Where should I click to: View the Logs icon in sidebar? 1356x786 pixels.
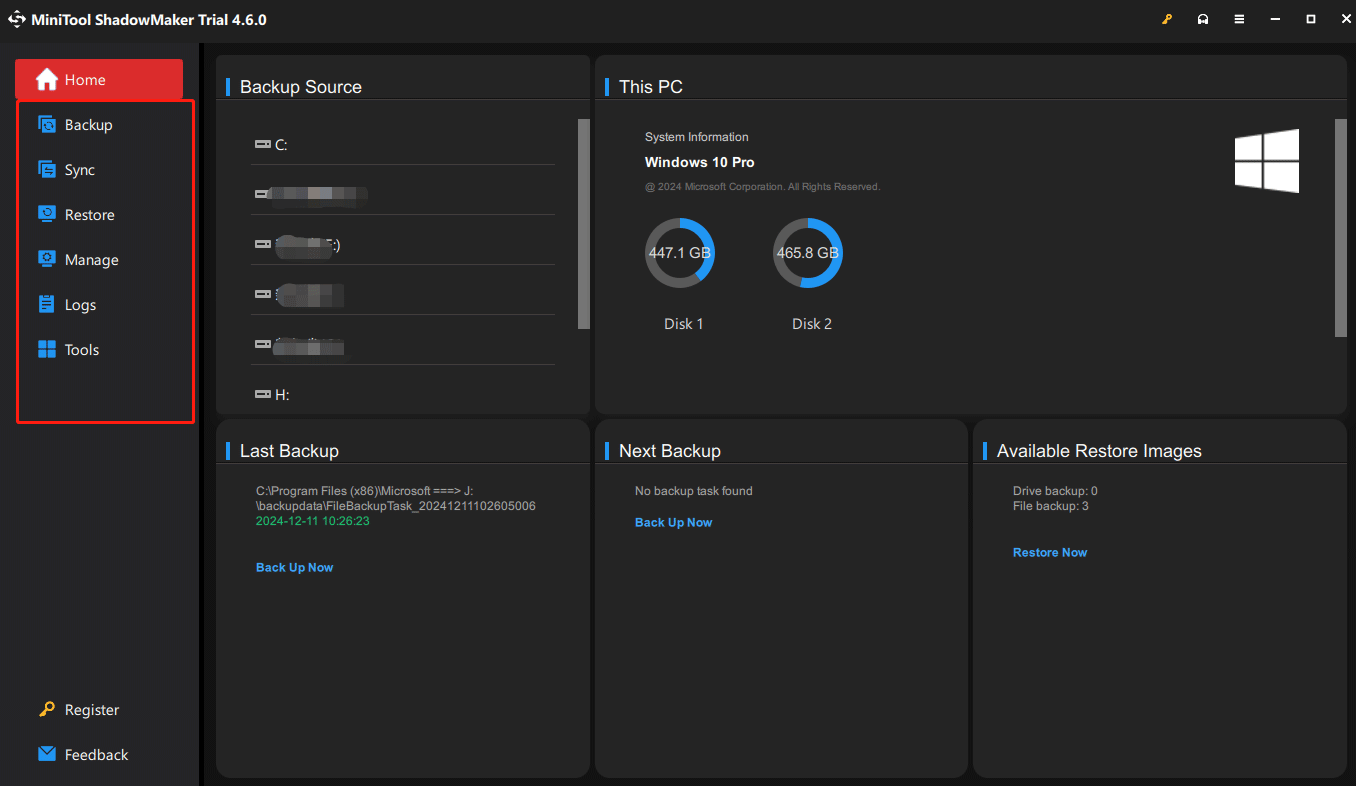(x=46, y=305)
